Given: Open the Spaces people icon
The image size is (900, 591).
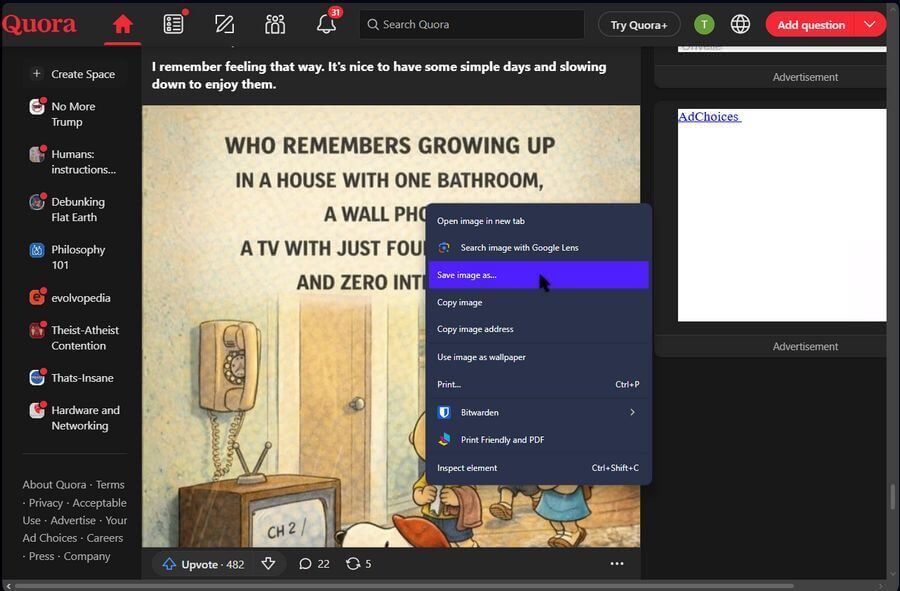Looking at the screenshot, I should pyautogui.click(x=275, y=24).
